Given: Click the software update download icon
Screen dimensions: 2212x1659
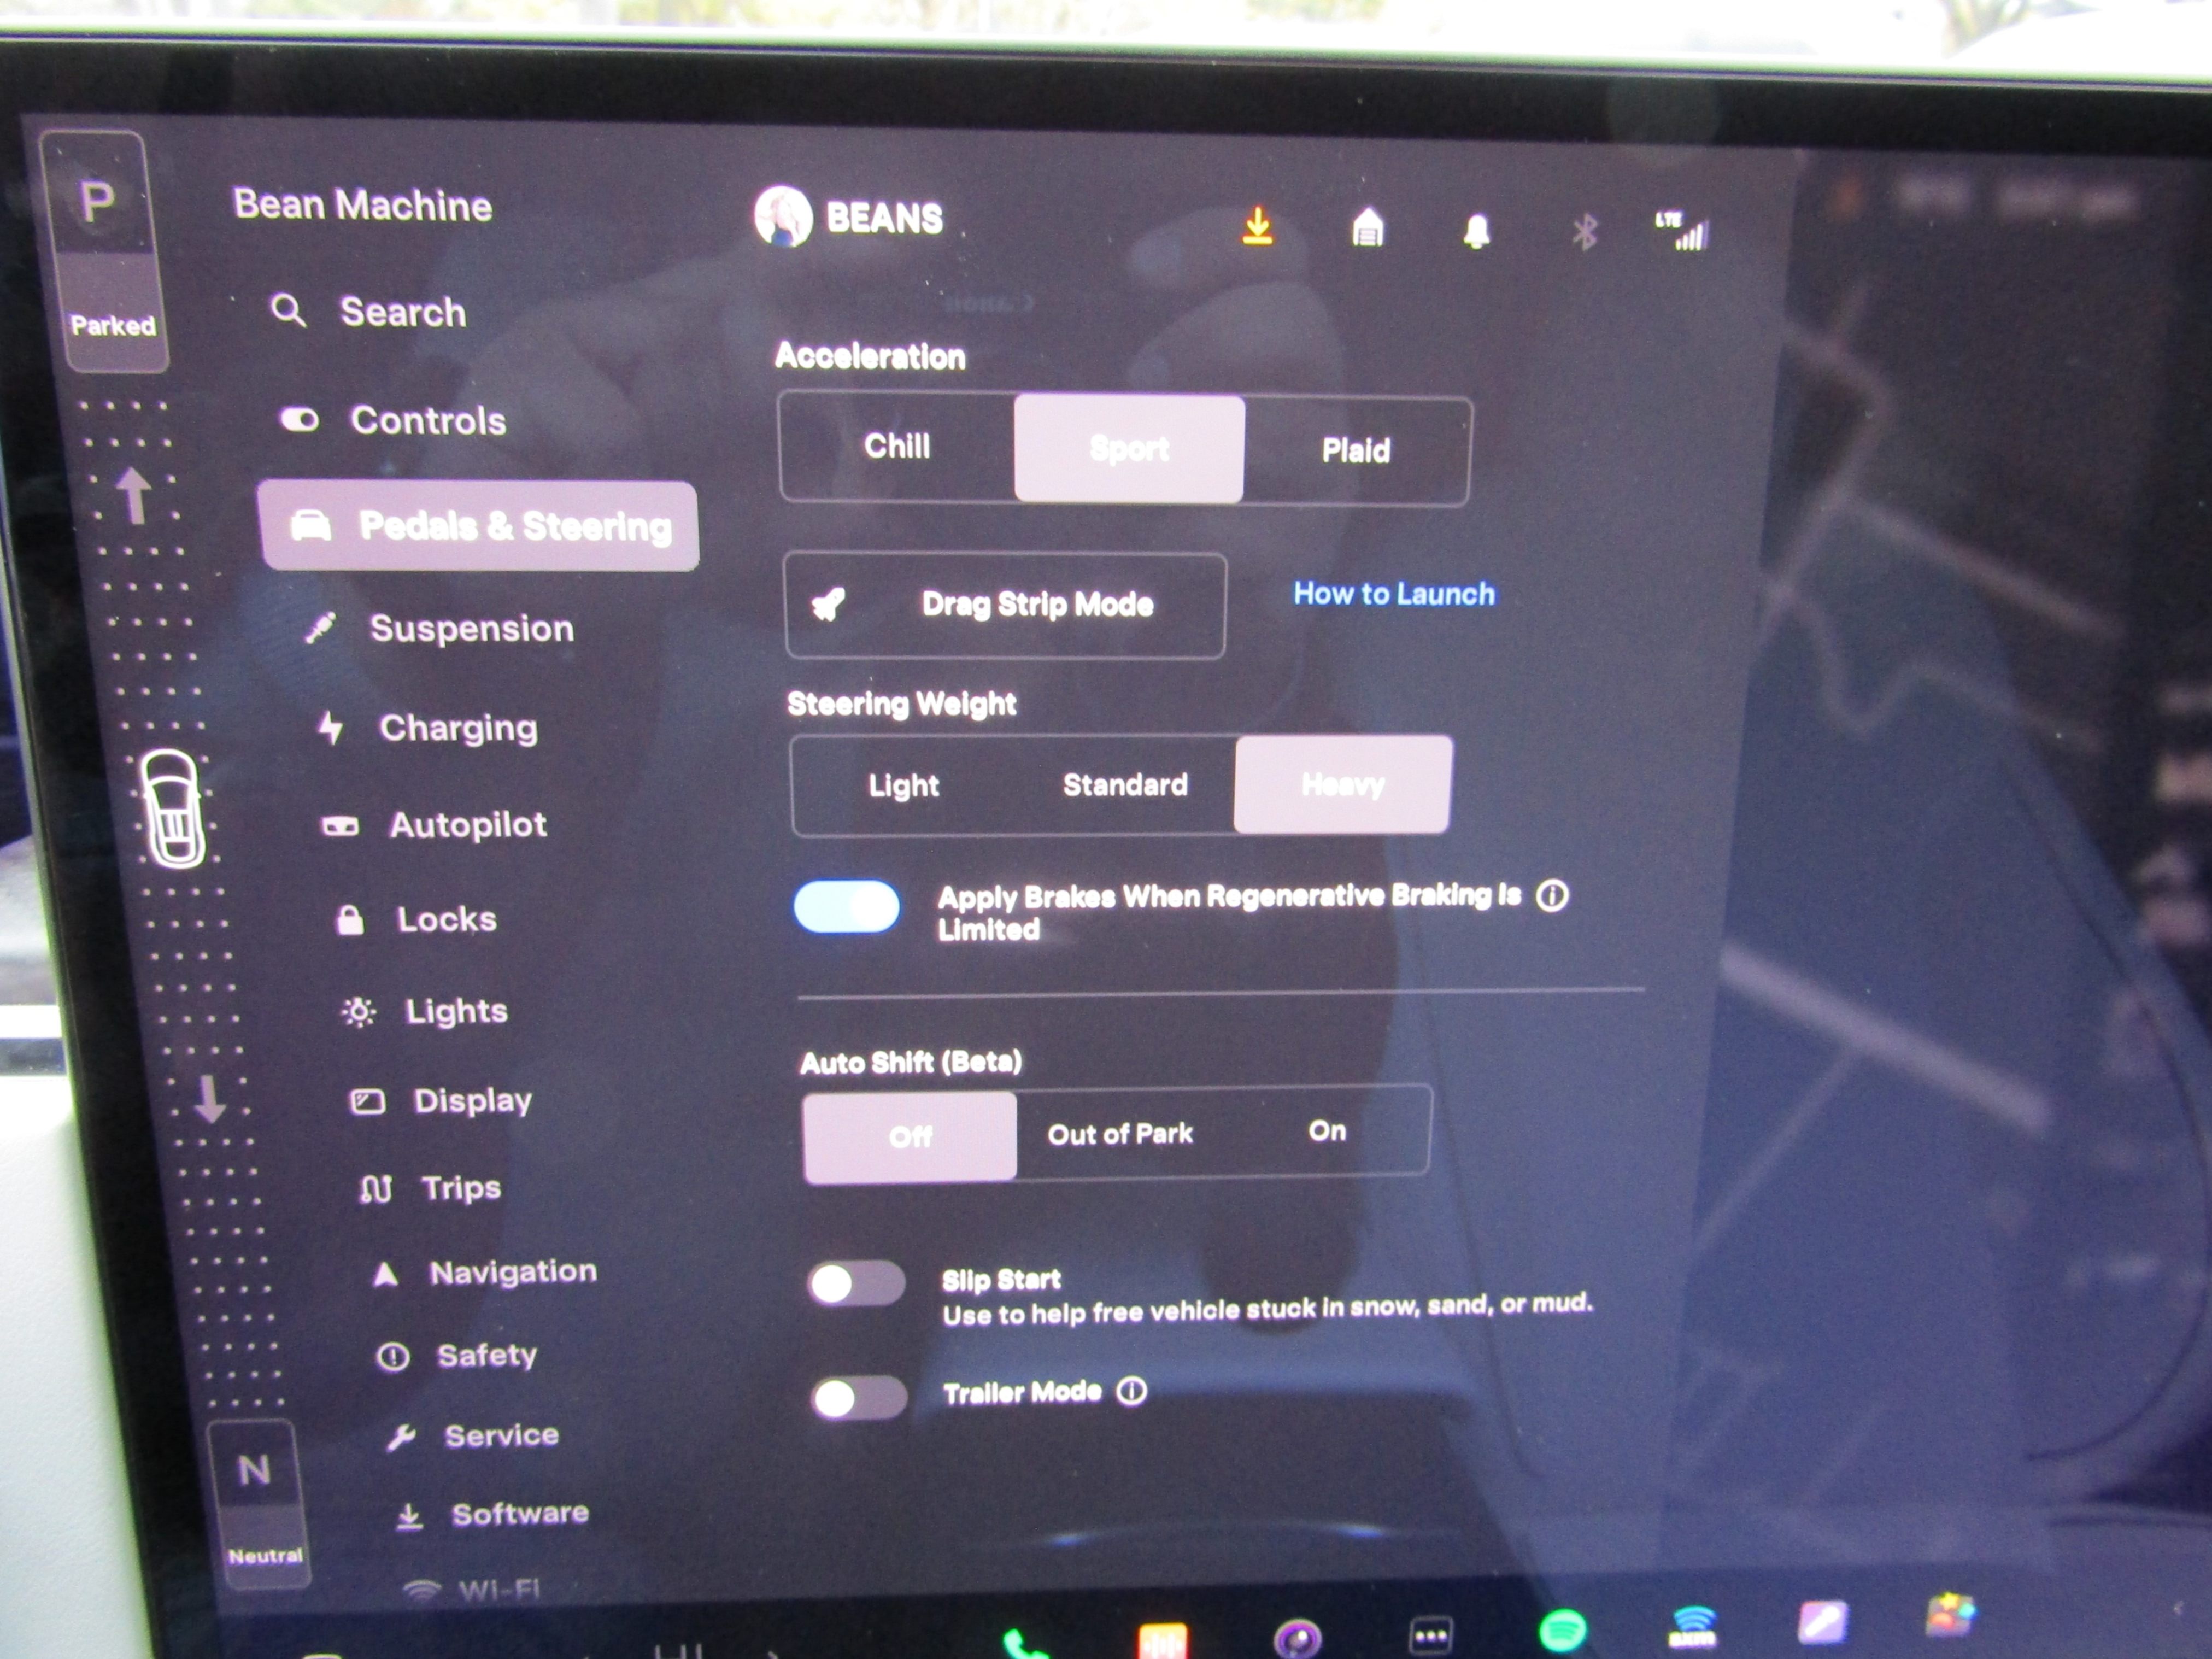Looking at the screenshot, I should tap(1257, 226).
